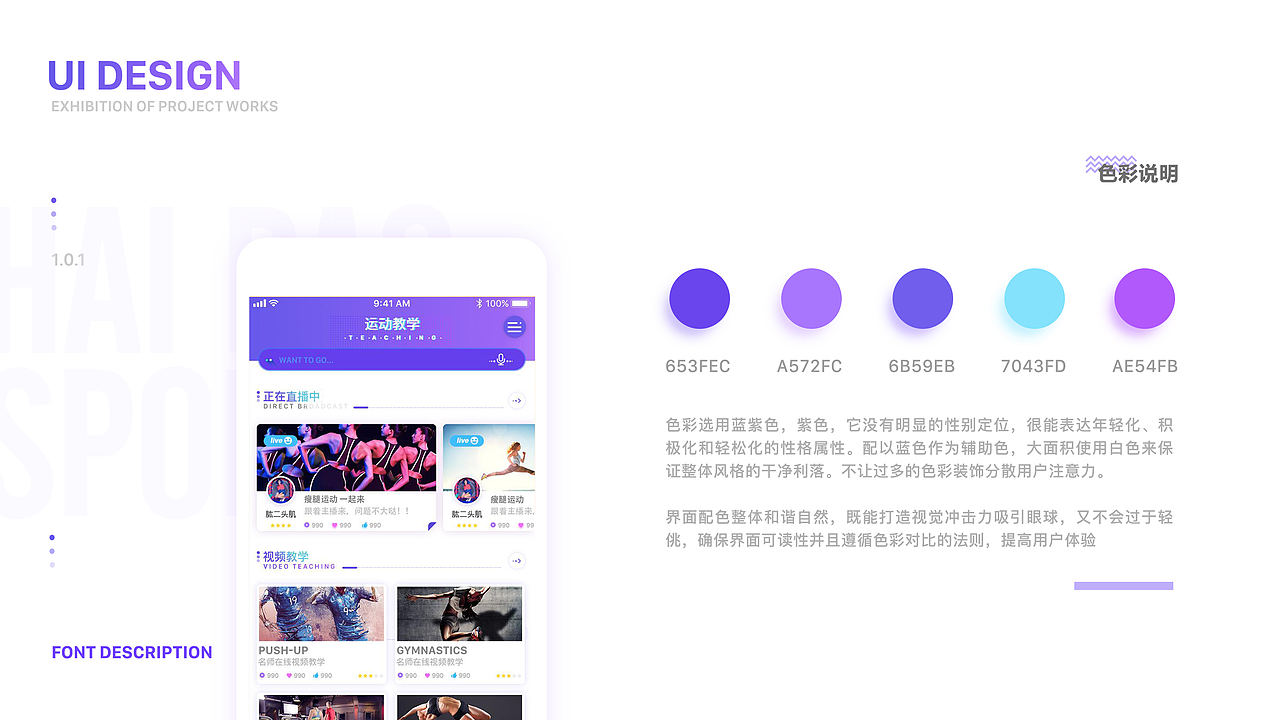Select the 正在直播中 section header
Image resolution: width=1280 pixels, height=720 pixels.
(x=291, y=396)
